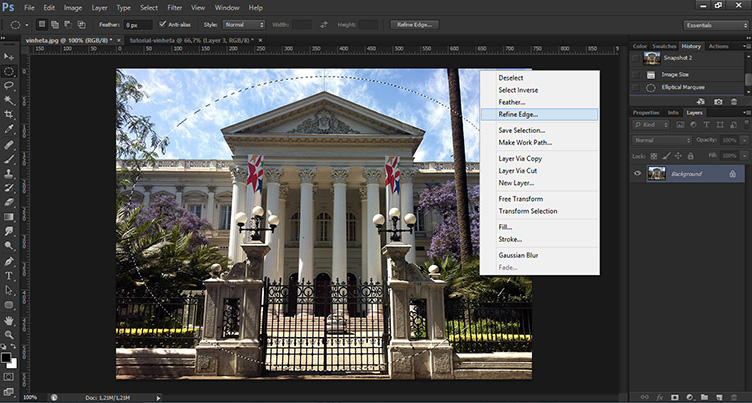752x403 pixels.
Task: Select the Elliptical Marquee tool in toolbox
Action: (9, 71)
